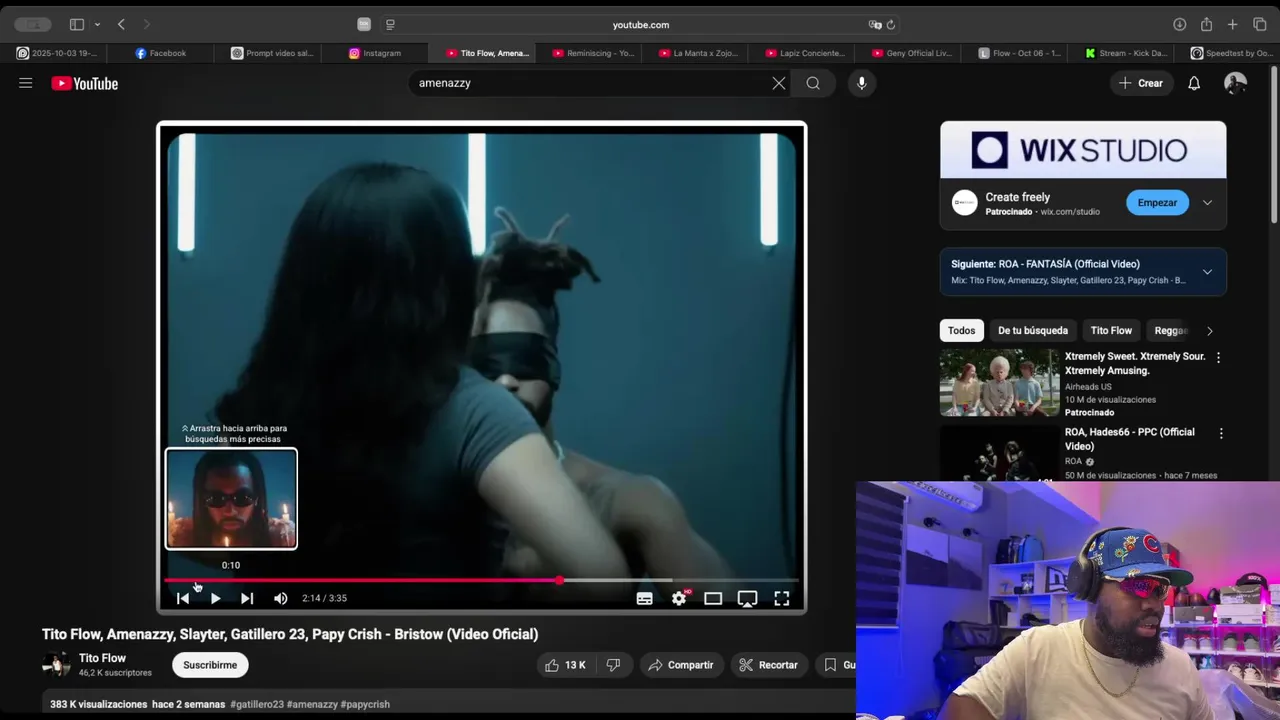This screenshot has width=1280, height=720.
Task: Open options for ROA, Hades66 - PPC
Action: click(x=1221, y=433)
